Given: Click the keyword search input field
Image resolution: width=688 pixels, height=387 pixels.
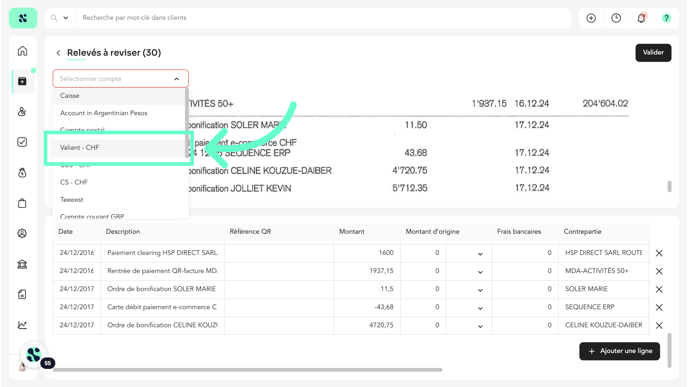Looking at the screenshot, I should click(323, 18).
